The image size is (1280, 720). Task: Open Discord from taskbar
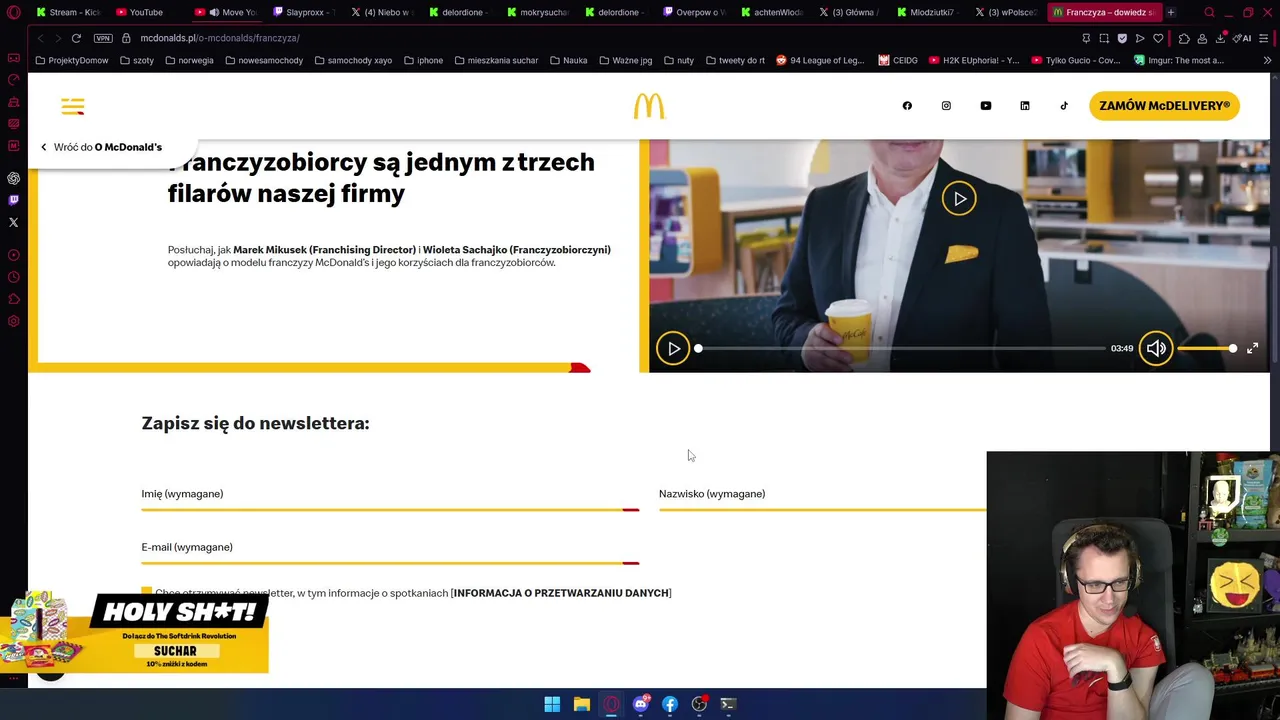tap(641, 704)
